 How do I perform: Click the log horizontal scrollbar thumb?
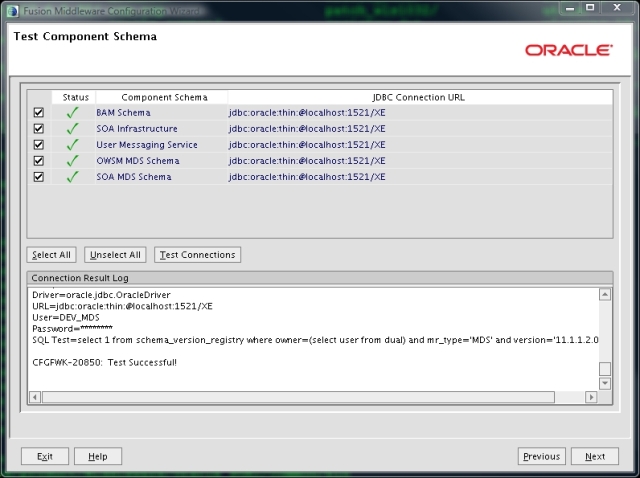298,397
